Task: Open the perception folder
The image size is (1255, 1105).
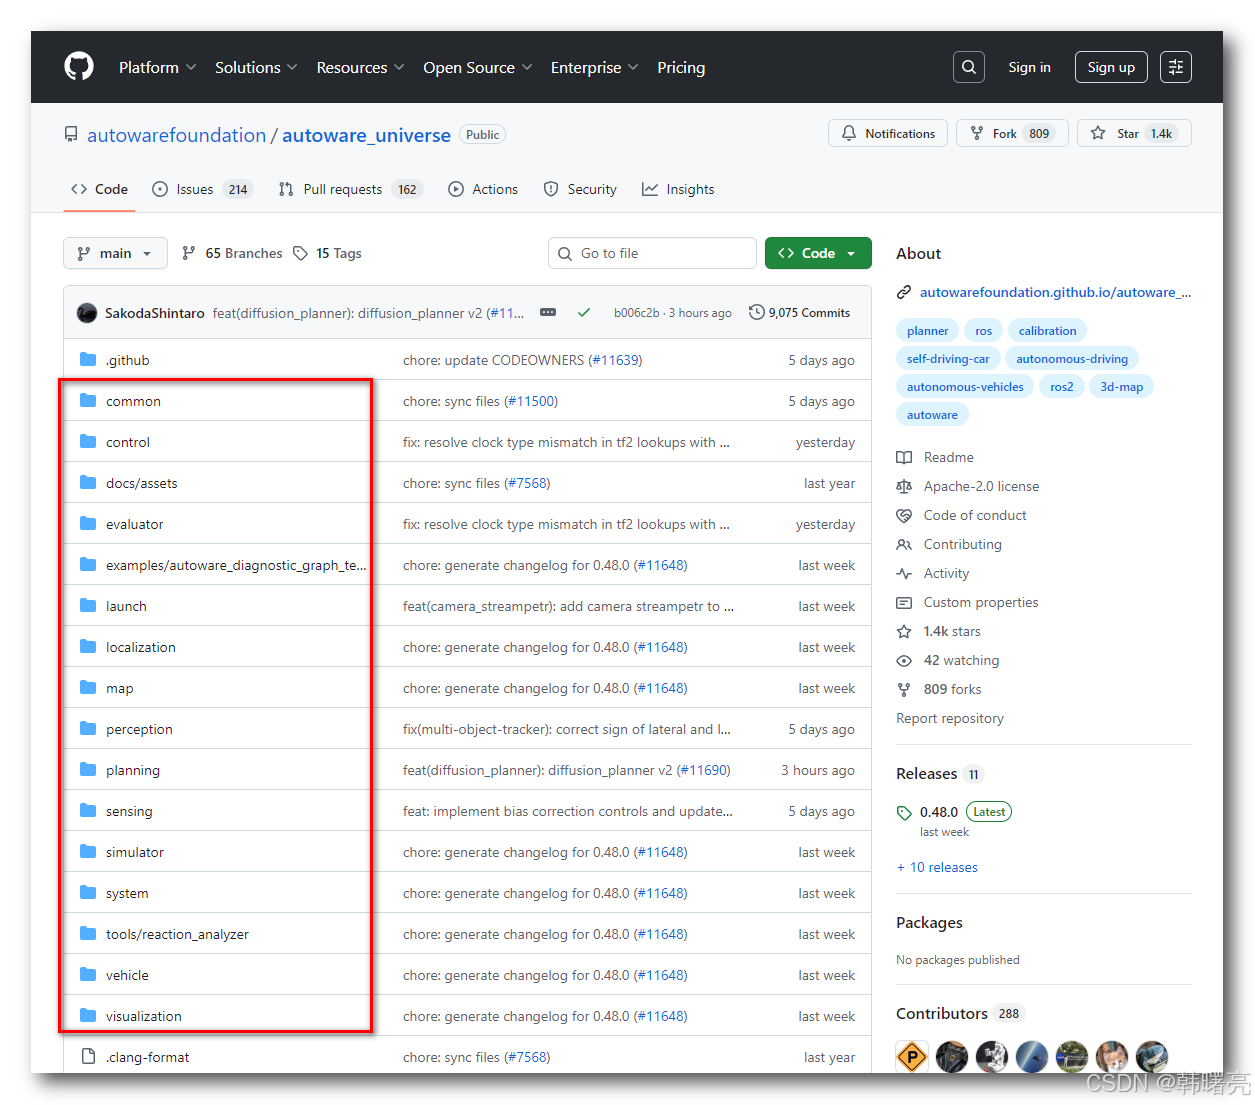Action: coord(139,729)
